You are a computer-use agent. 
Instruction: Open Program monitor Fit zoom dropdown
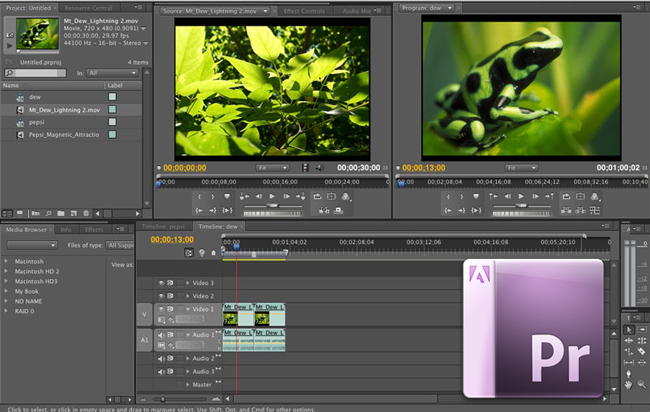(521, 168)
